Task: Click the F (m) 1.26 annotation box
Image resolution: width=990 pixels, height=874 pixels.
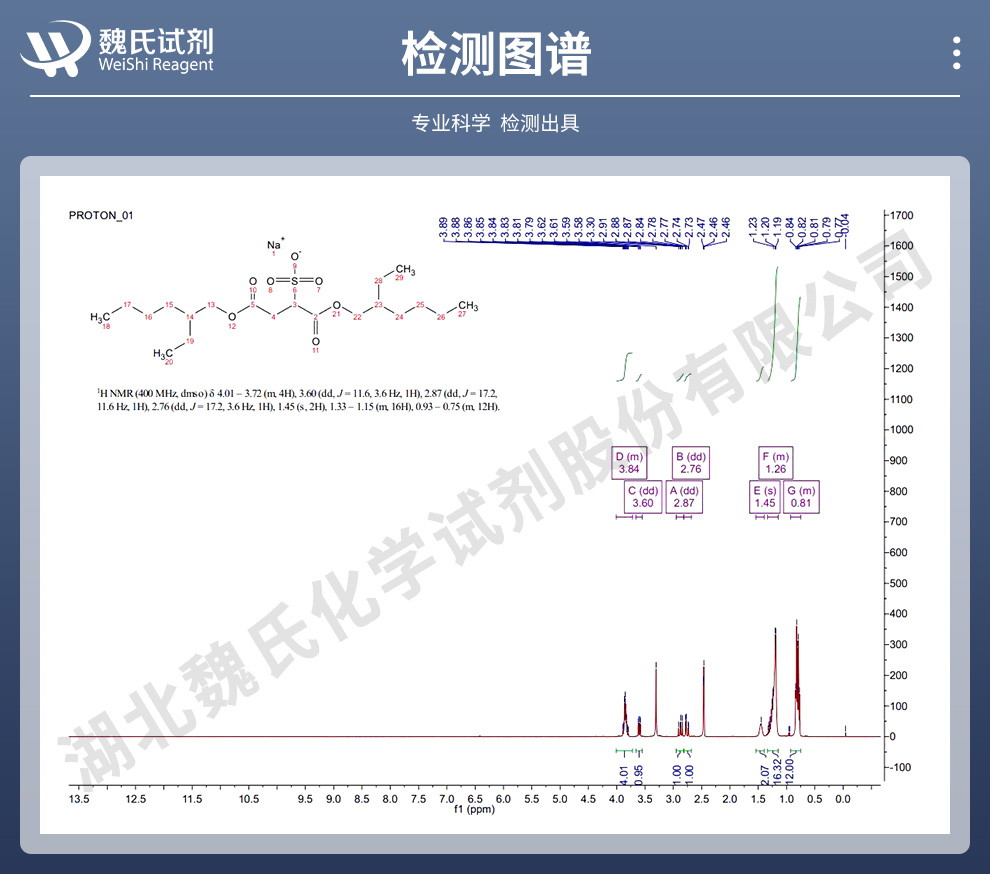Action: click(776, 462)
